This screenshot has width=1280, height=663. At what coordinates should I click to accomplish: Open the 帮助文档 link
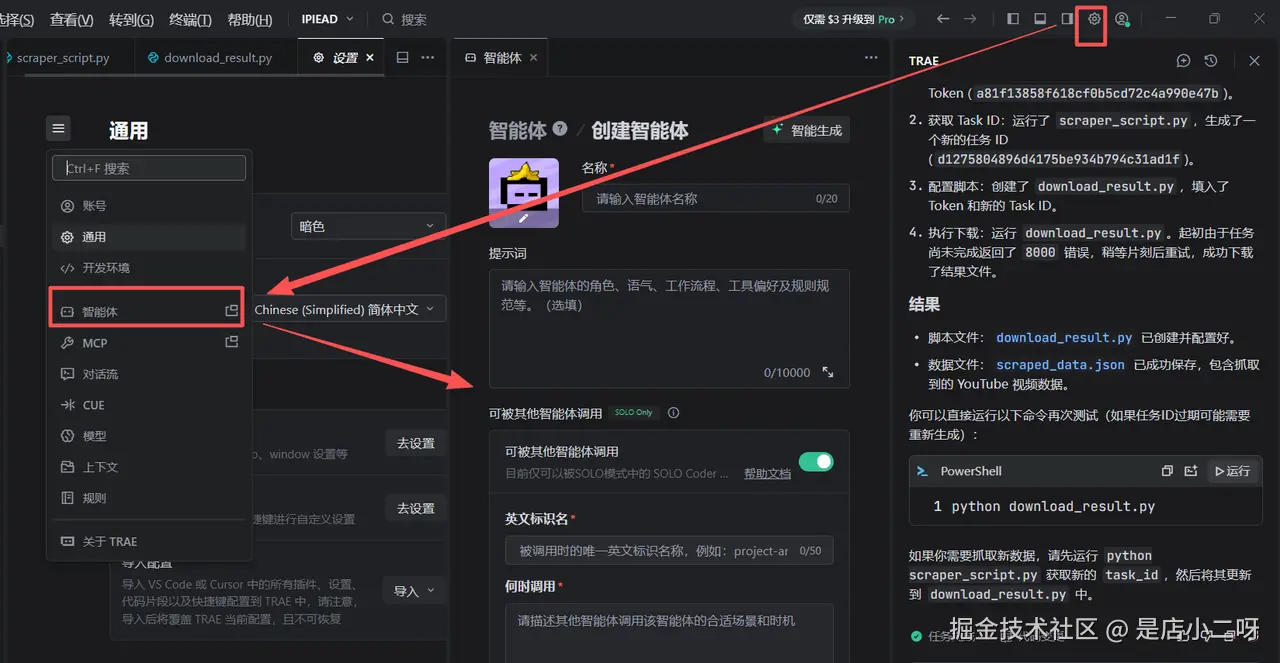pyautogui.click(x=767, y=473)
